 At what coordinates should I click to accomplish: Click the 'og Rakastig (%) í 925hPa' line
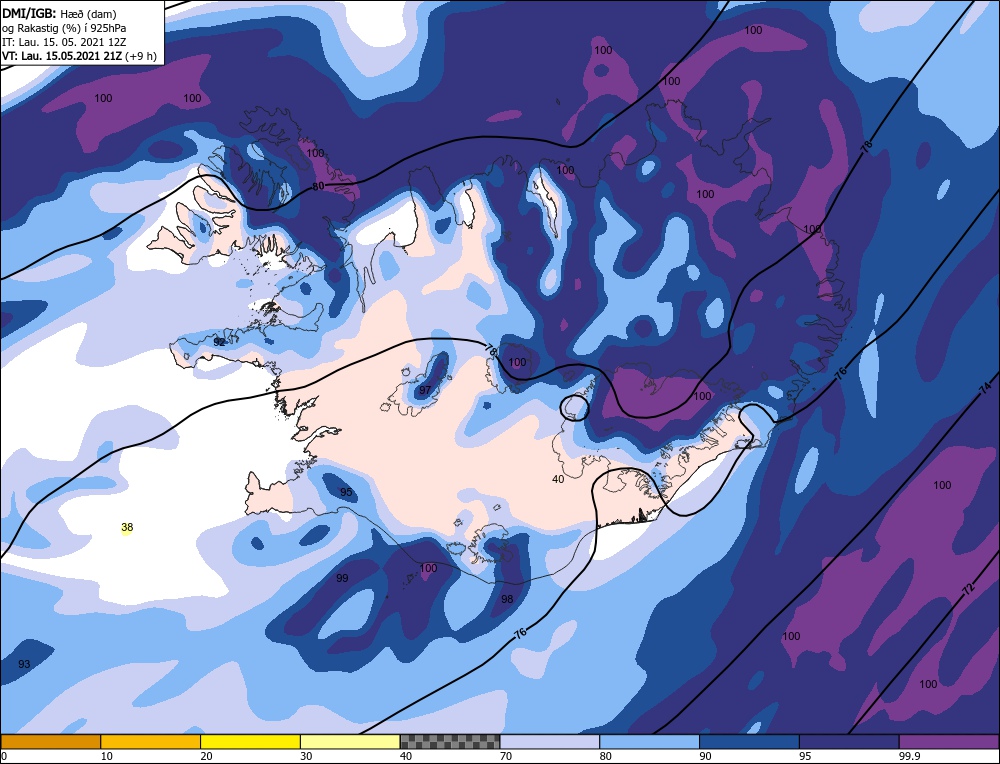64,27
